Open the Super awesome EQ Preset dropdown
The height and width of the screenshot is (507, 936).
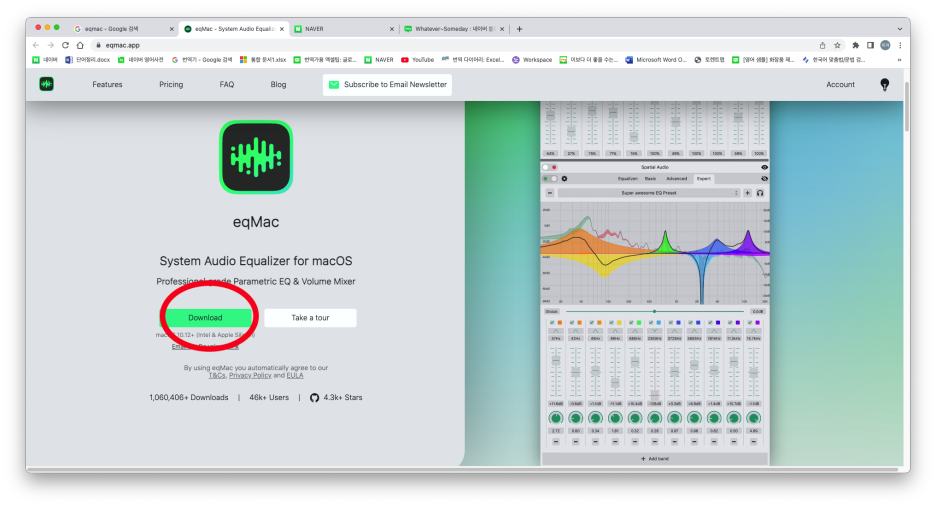[x=649, y=193]
